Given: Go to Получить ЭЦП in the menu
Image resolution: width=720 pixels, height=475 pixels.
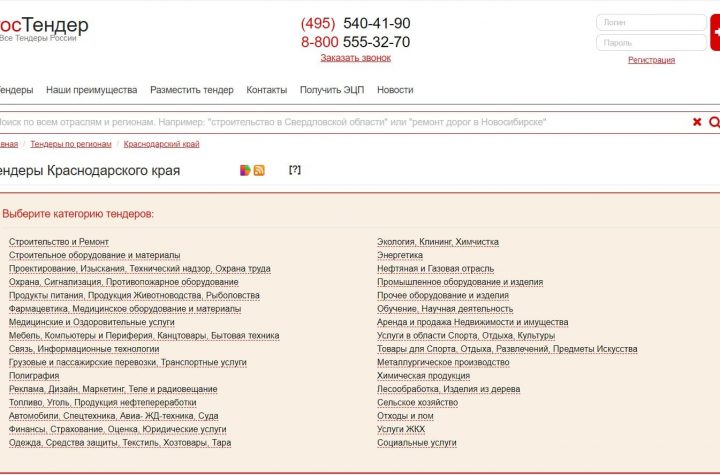Looking at the screenshot, I should click(331, 90).
